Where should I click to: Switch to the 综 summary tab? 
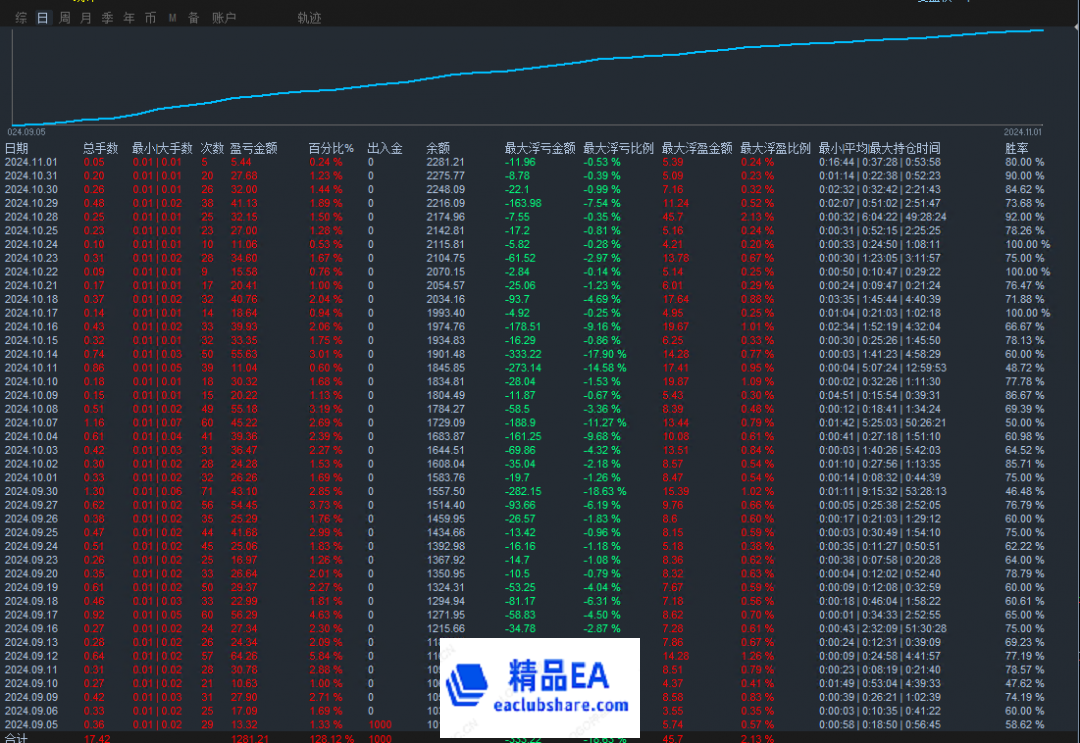tap(21, 18)
